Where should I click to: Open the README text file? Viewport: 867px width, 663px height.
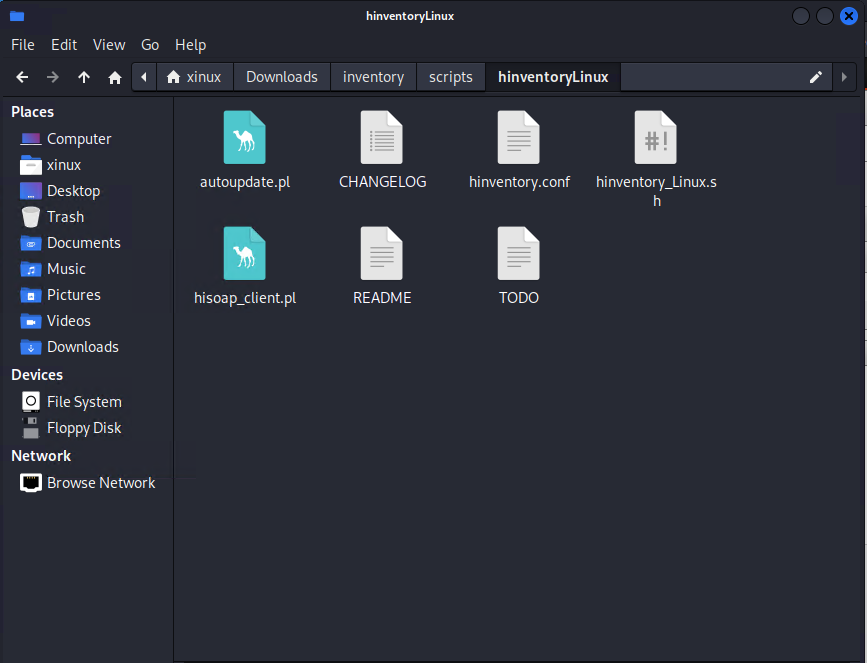tap(382, 254)
